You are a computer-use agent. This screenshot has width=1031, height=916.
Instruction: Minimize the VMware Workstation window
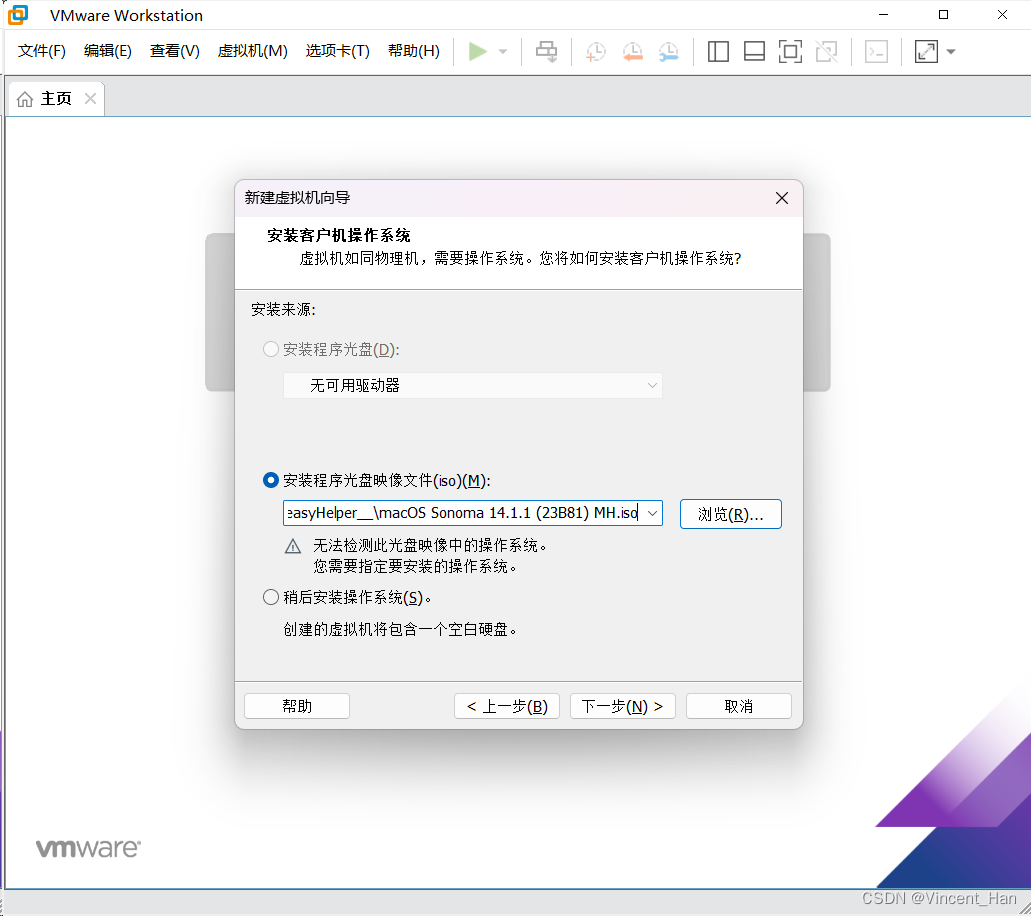(883, 14)
